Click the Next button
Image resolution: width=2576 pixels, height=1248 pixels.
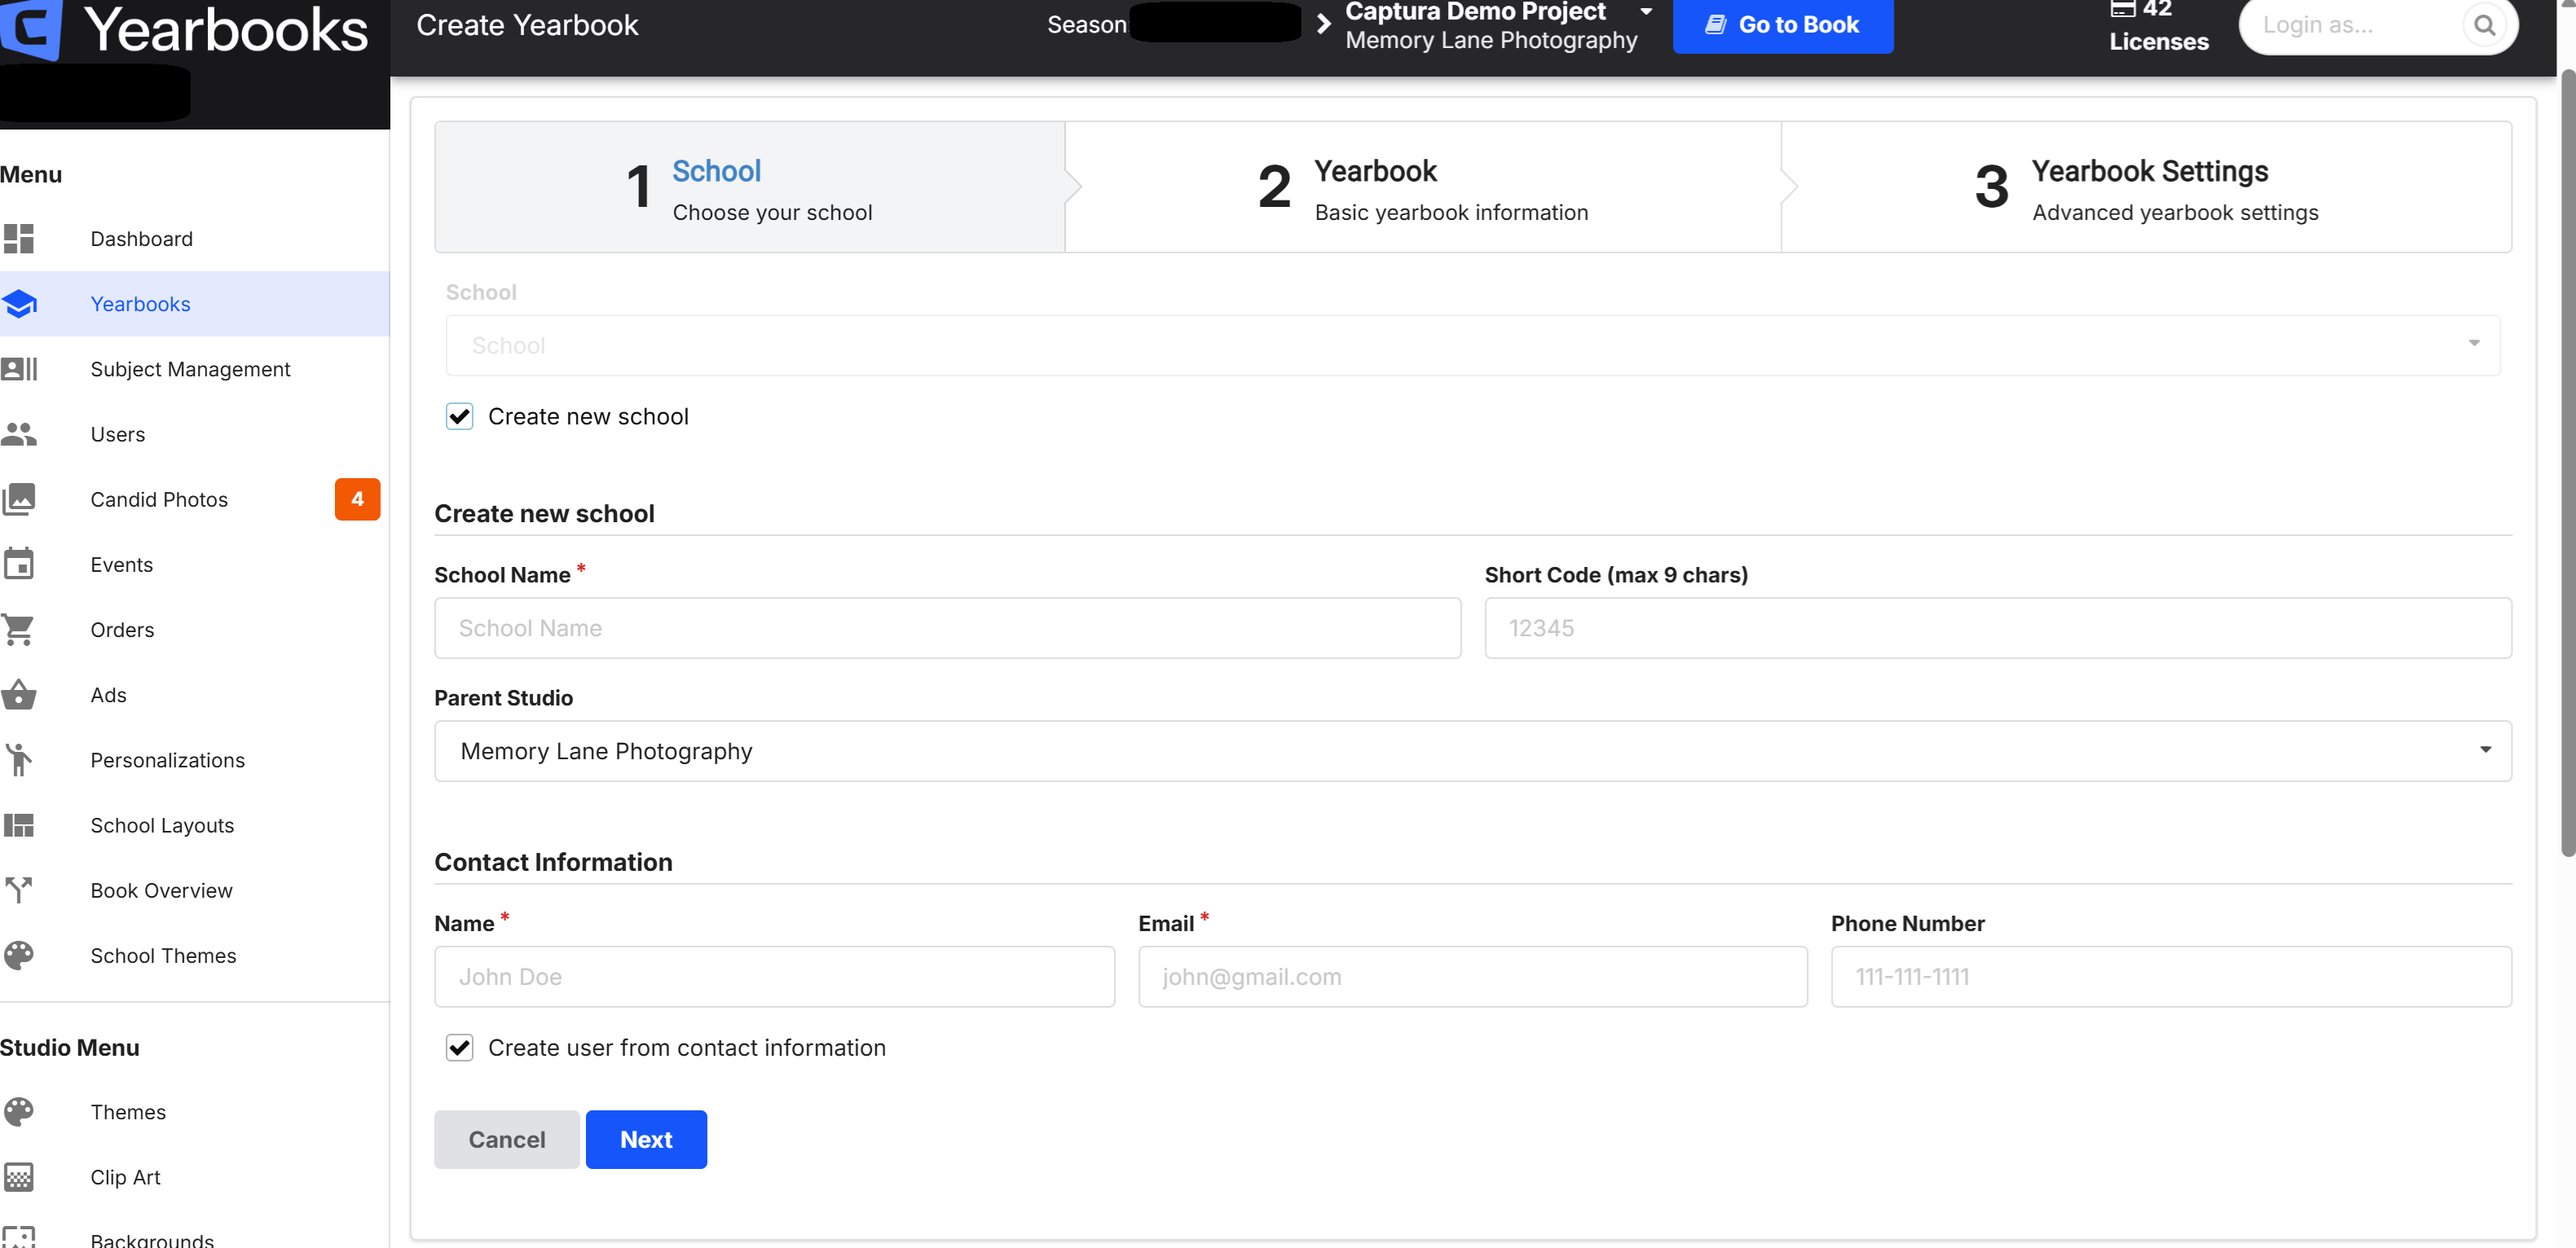point(646,1139)
